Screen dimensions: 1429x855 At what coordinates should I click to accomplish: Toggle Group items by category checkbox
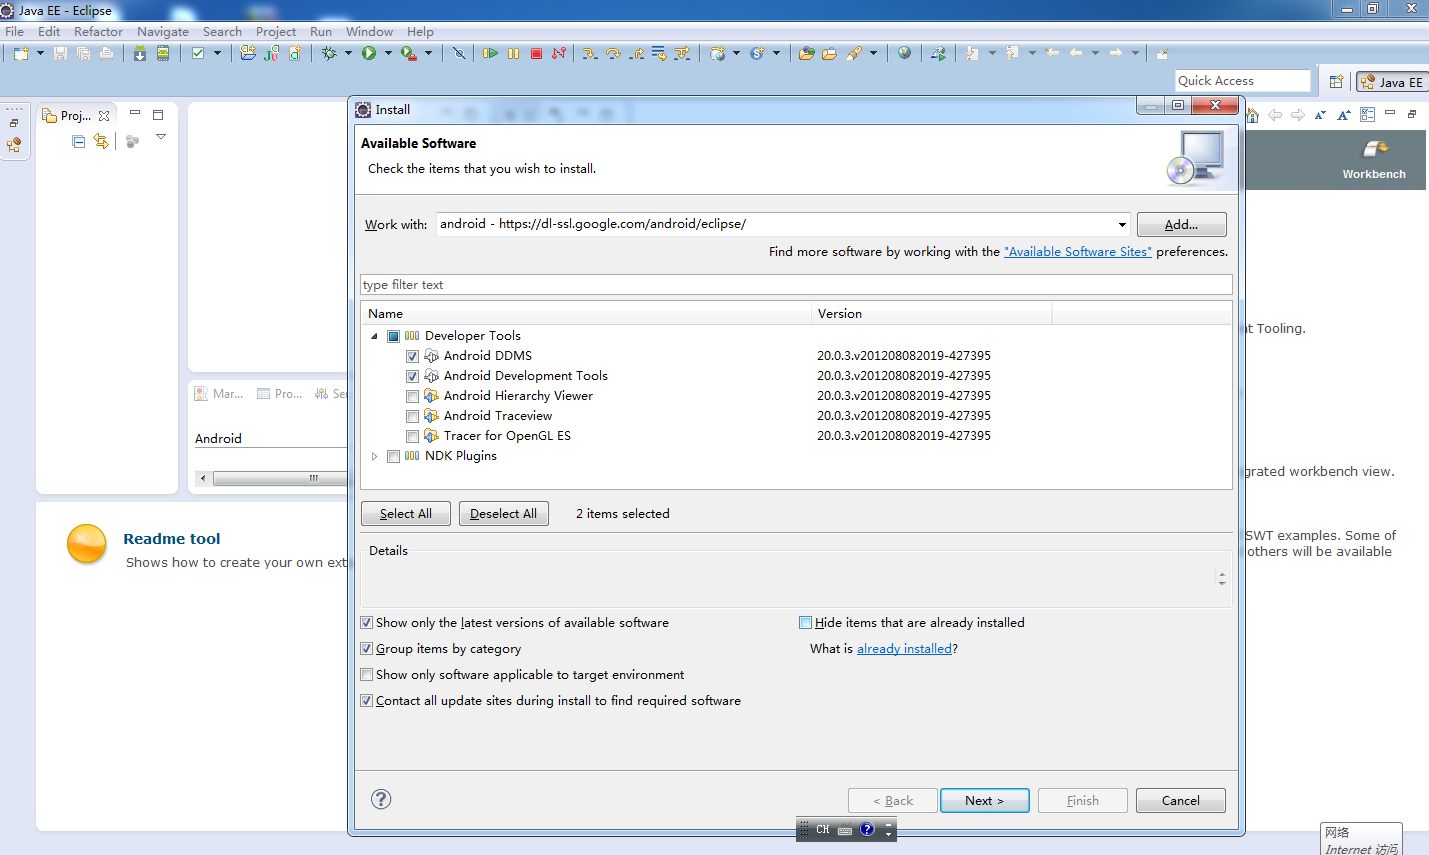pos(367,648)
